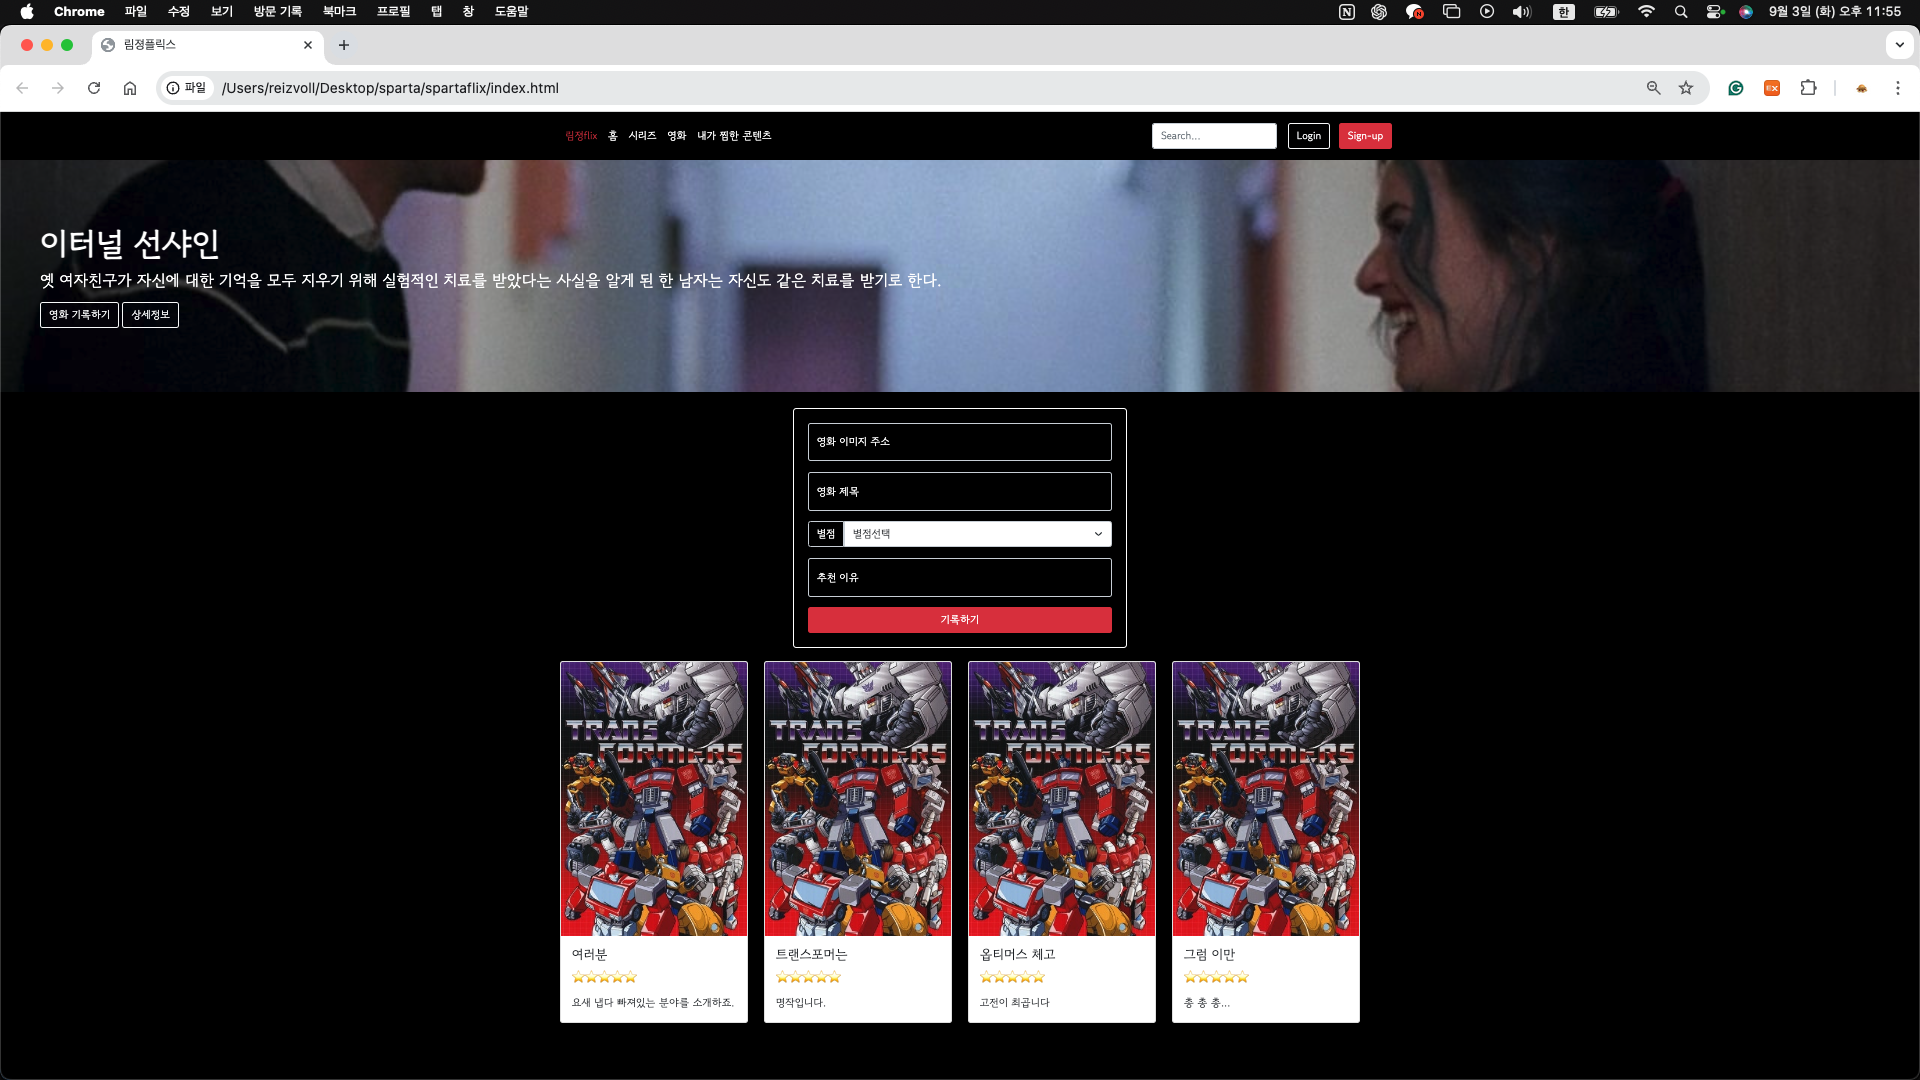Focus the 영화 이미지 주소 input field

959,442
